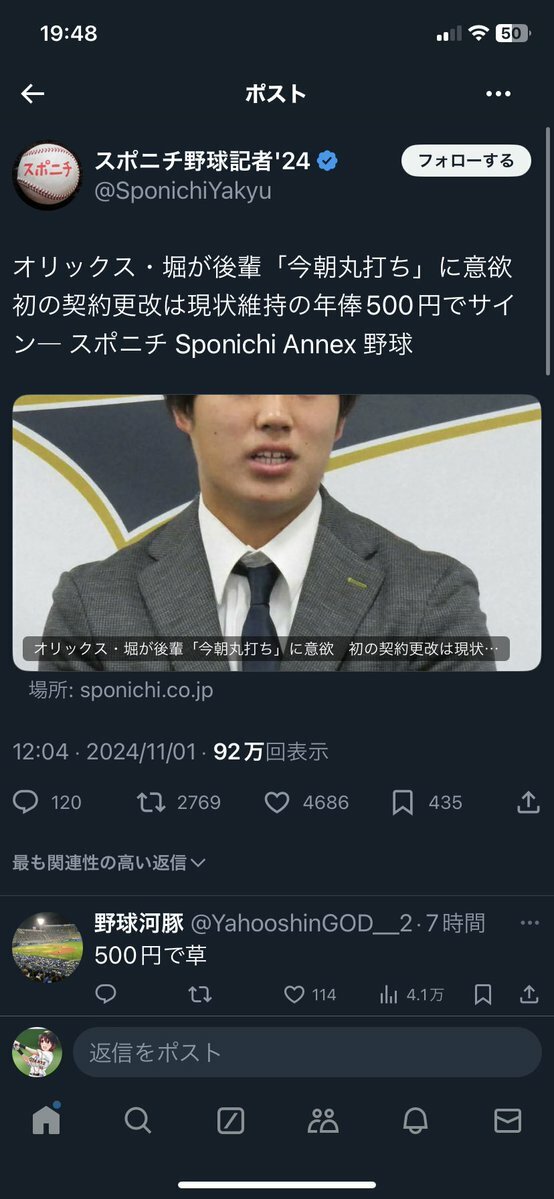Tap the フォローする button
The height and width of the screenshot is (1199, 554).
coord(466,161)
